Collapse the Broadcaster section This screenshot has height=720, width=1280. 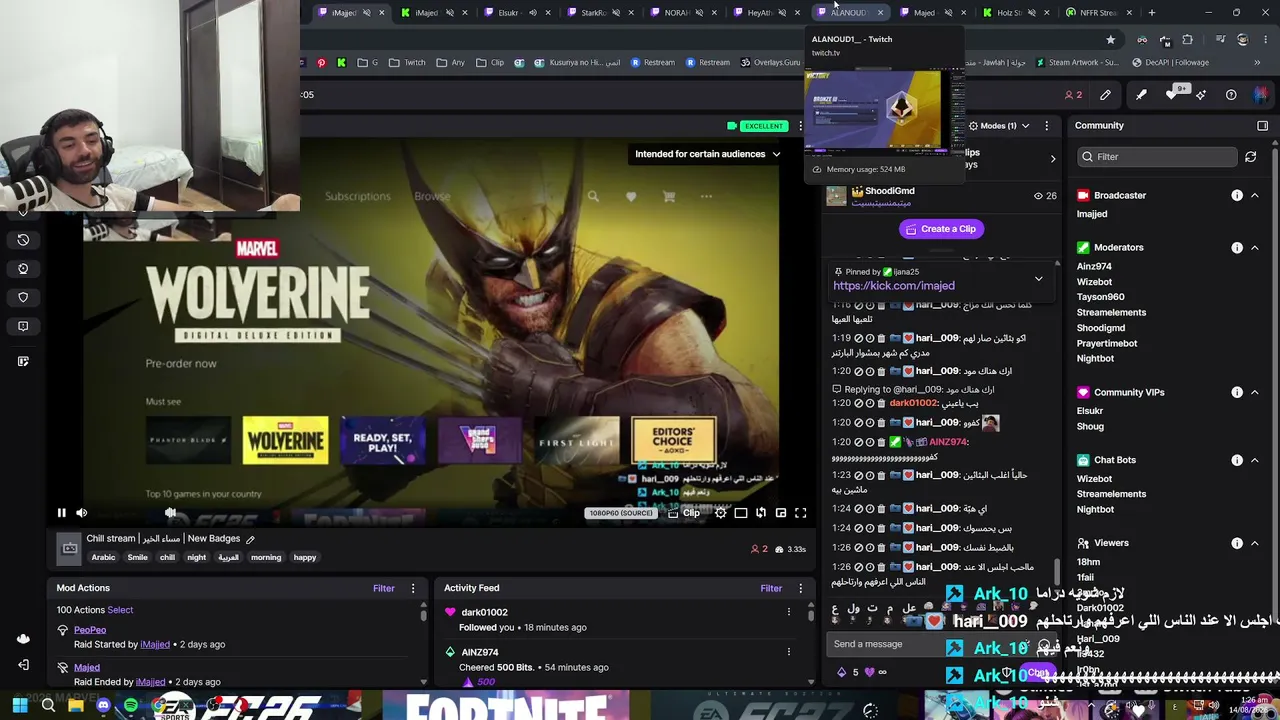click(x=1254, y=196)
